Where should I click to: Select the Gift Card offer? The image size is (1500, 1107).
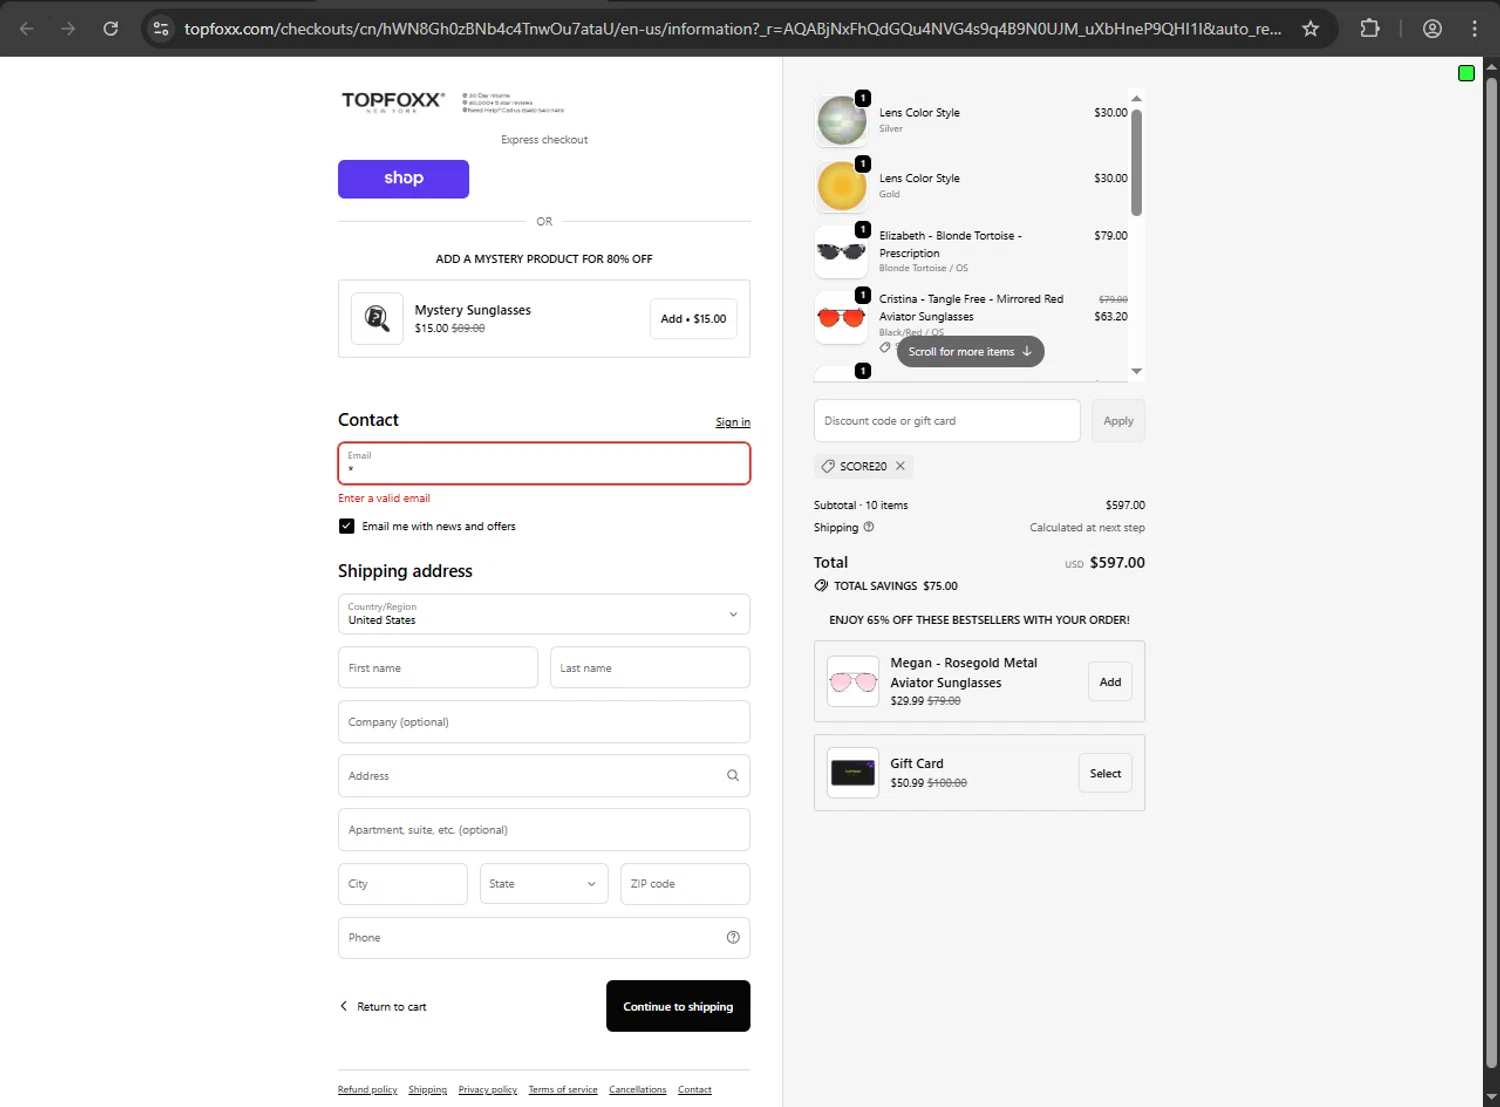[x=1105, y=773]
